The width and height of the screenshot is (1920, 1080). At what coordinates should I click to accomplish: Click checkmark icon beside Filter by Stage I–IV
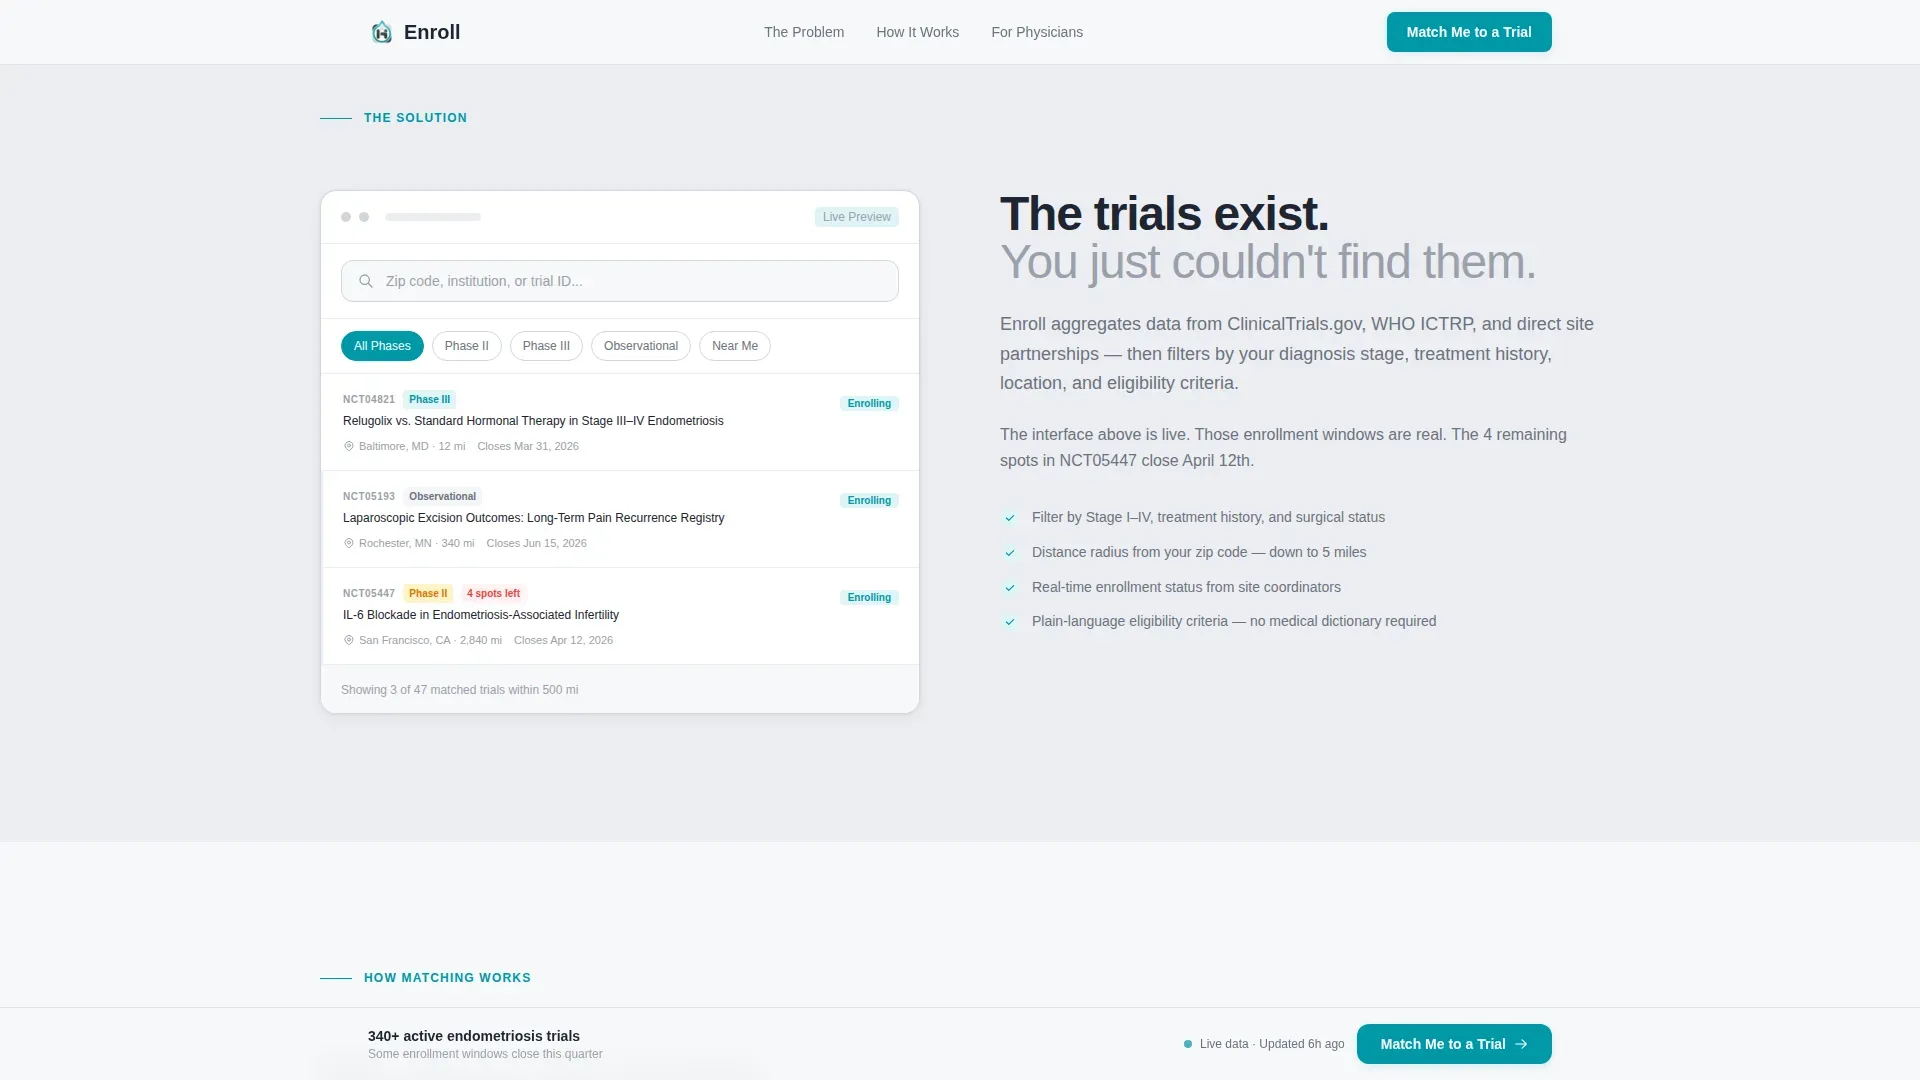[1010, 518]
